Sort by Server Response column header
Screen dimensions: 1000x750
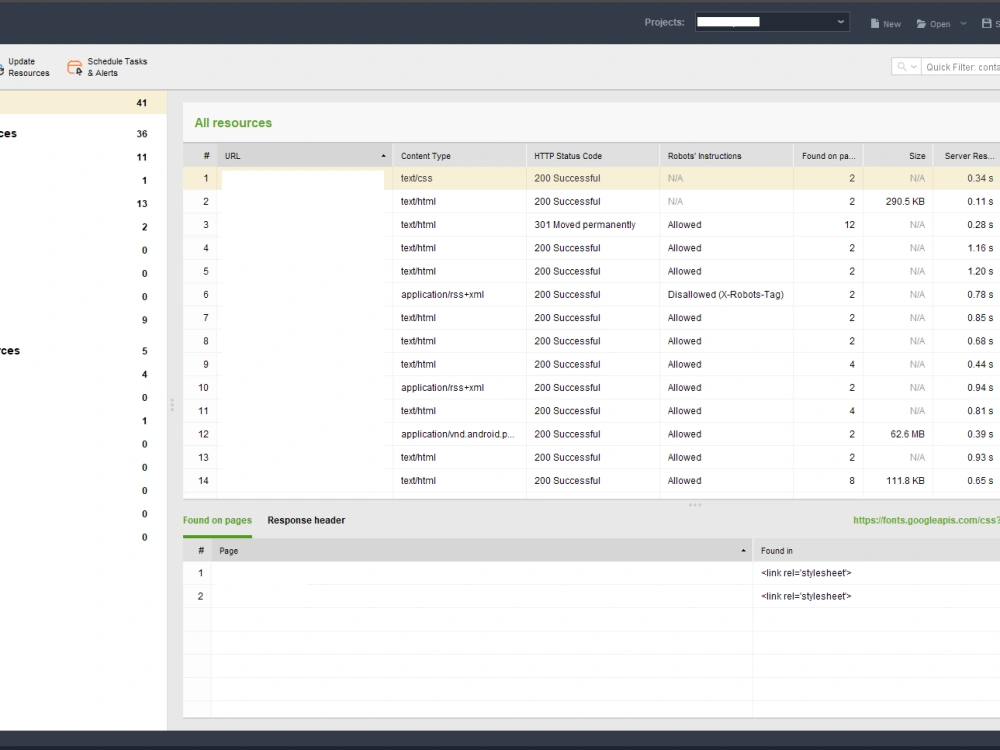tap(966, 156)
